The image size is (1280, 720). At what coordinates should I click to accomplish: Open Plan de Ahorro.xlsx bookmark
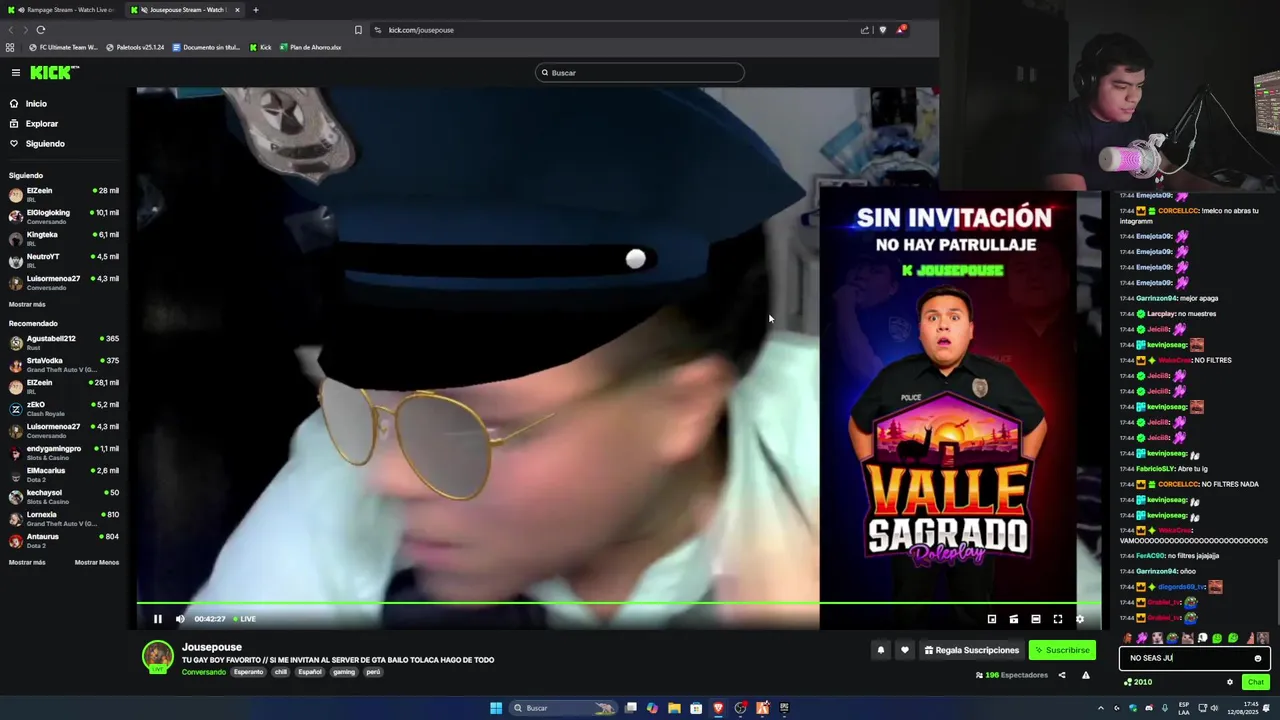[x=311, y=47]
